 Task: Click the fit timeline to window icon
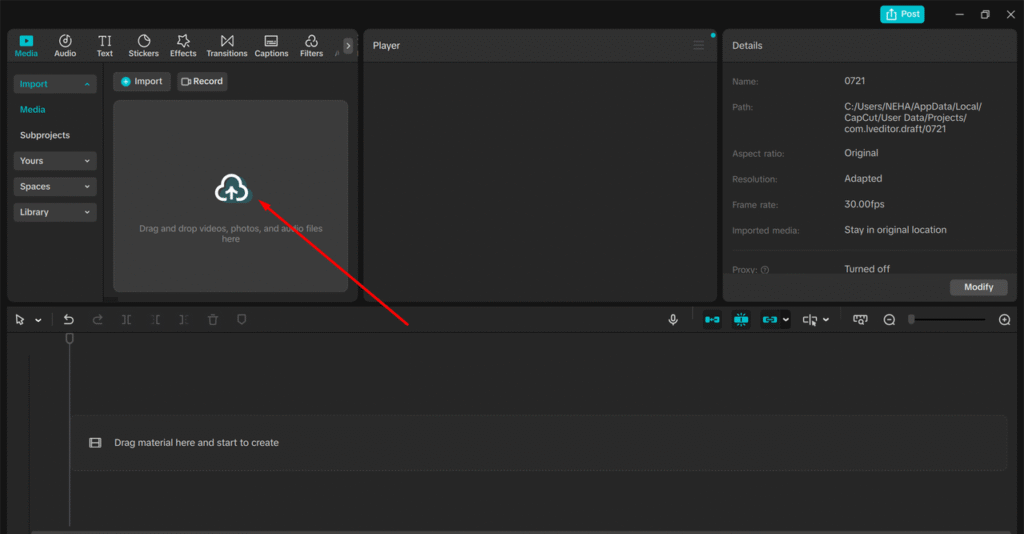pos(860,320)
